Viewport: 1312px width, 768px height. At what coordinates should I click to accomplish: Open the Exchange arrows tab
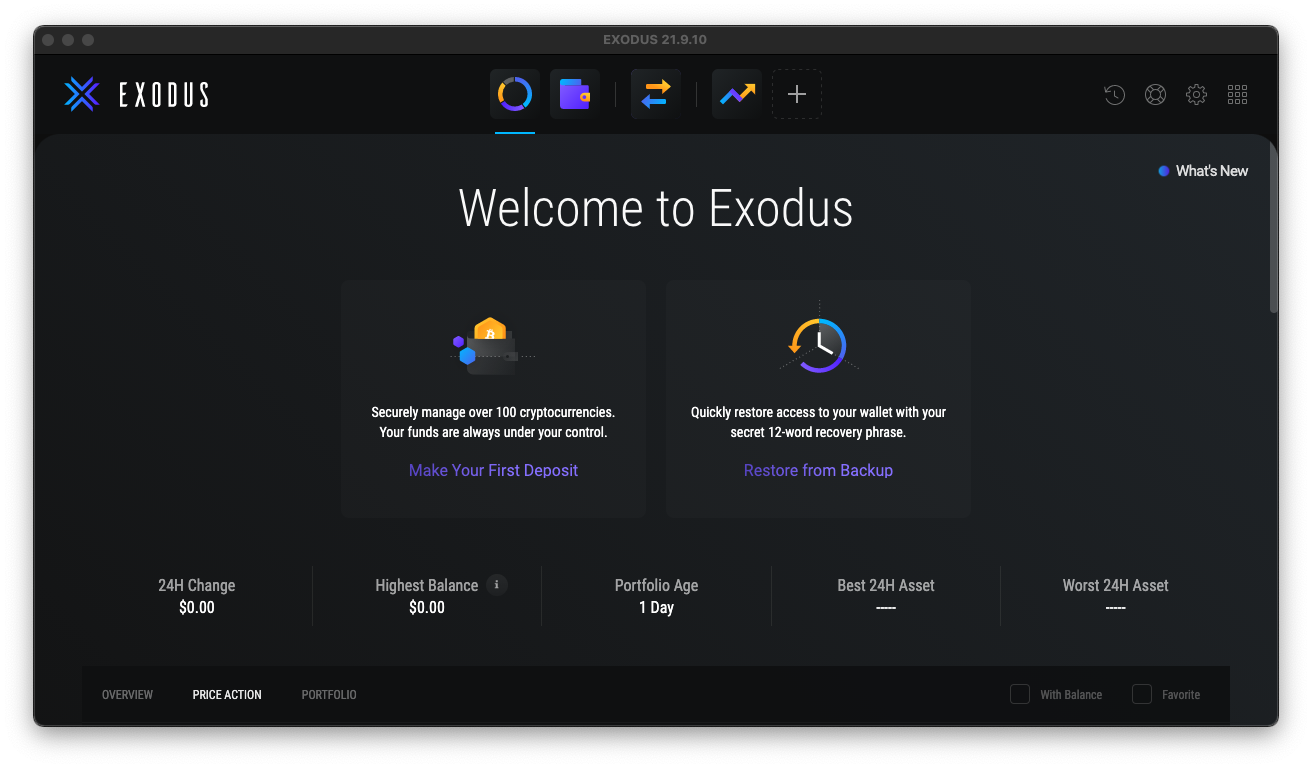tap(656, 94)
